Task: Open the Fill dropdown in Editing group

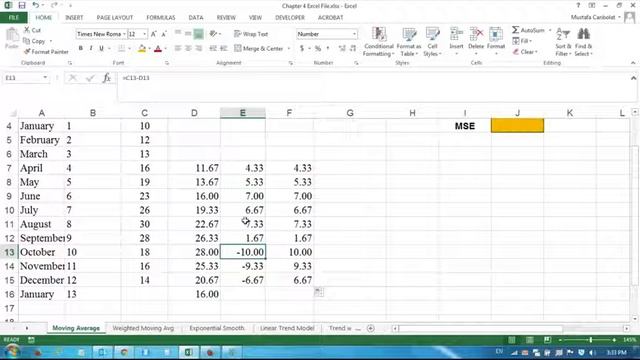Action: (x=522, y=41)
